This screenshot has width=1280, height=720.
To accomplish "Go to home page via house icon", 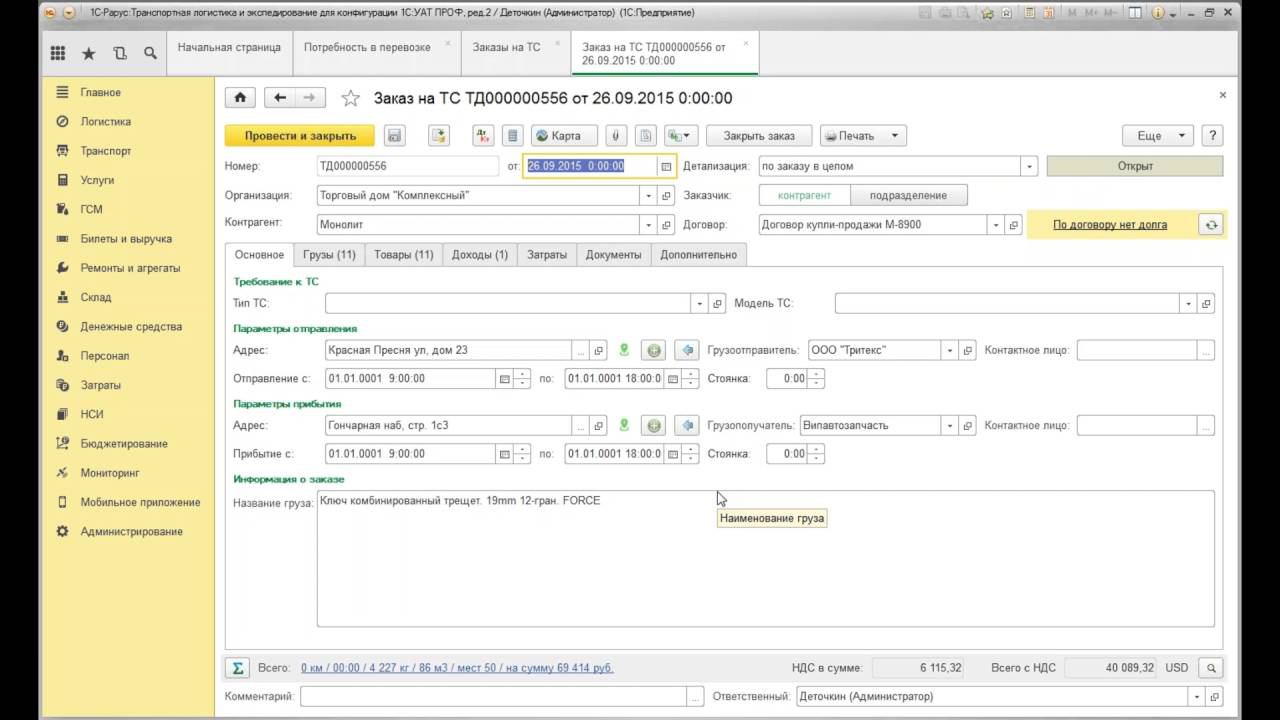I will (240, 98).
